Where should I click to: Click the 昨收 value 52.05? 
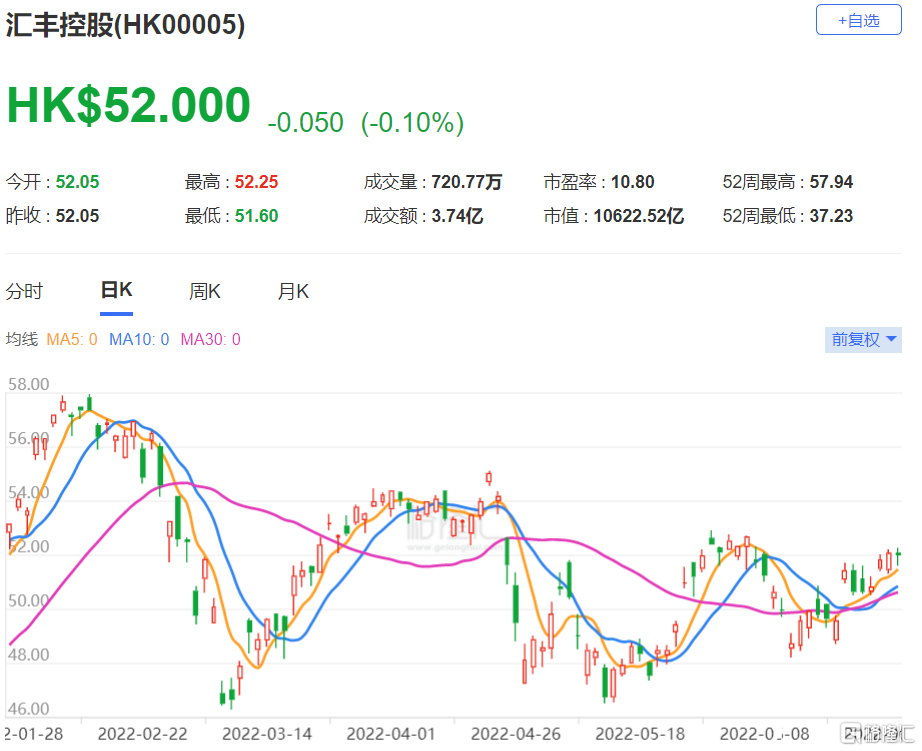77,216
